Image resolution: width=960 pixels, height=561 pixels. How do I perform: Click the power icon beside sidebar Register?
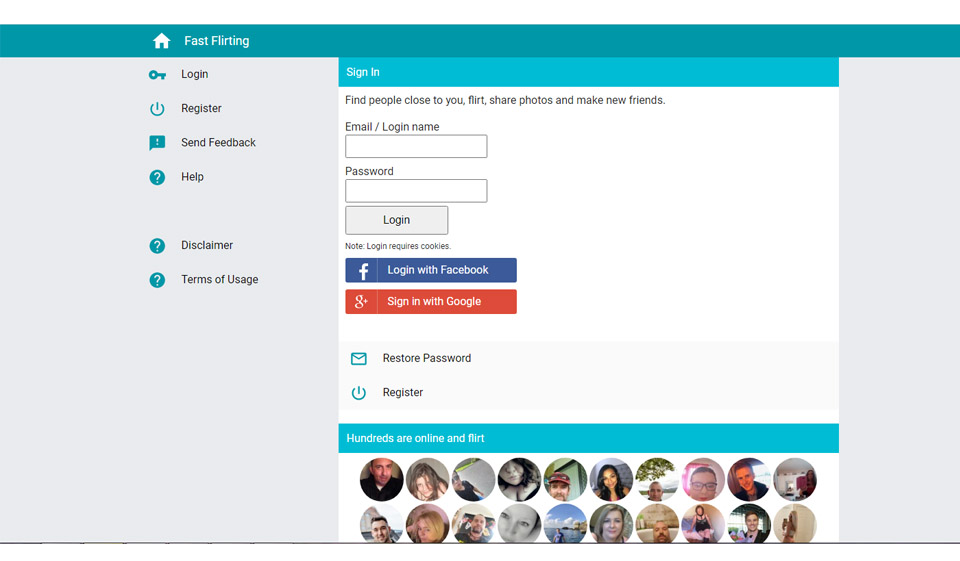pos(157,109)
